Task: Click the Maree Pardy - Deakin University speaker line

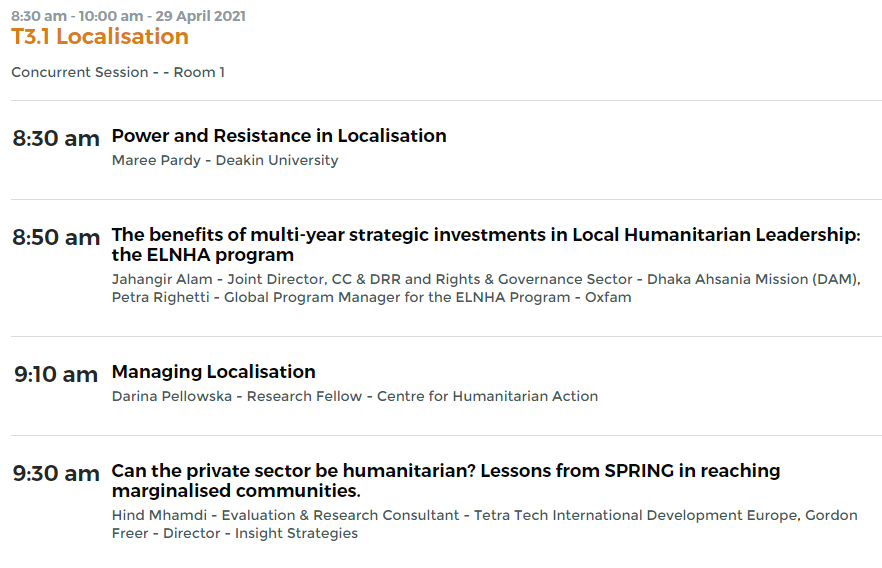Action: pos(225,160)
